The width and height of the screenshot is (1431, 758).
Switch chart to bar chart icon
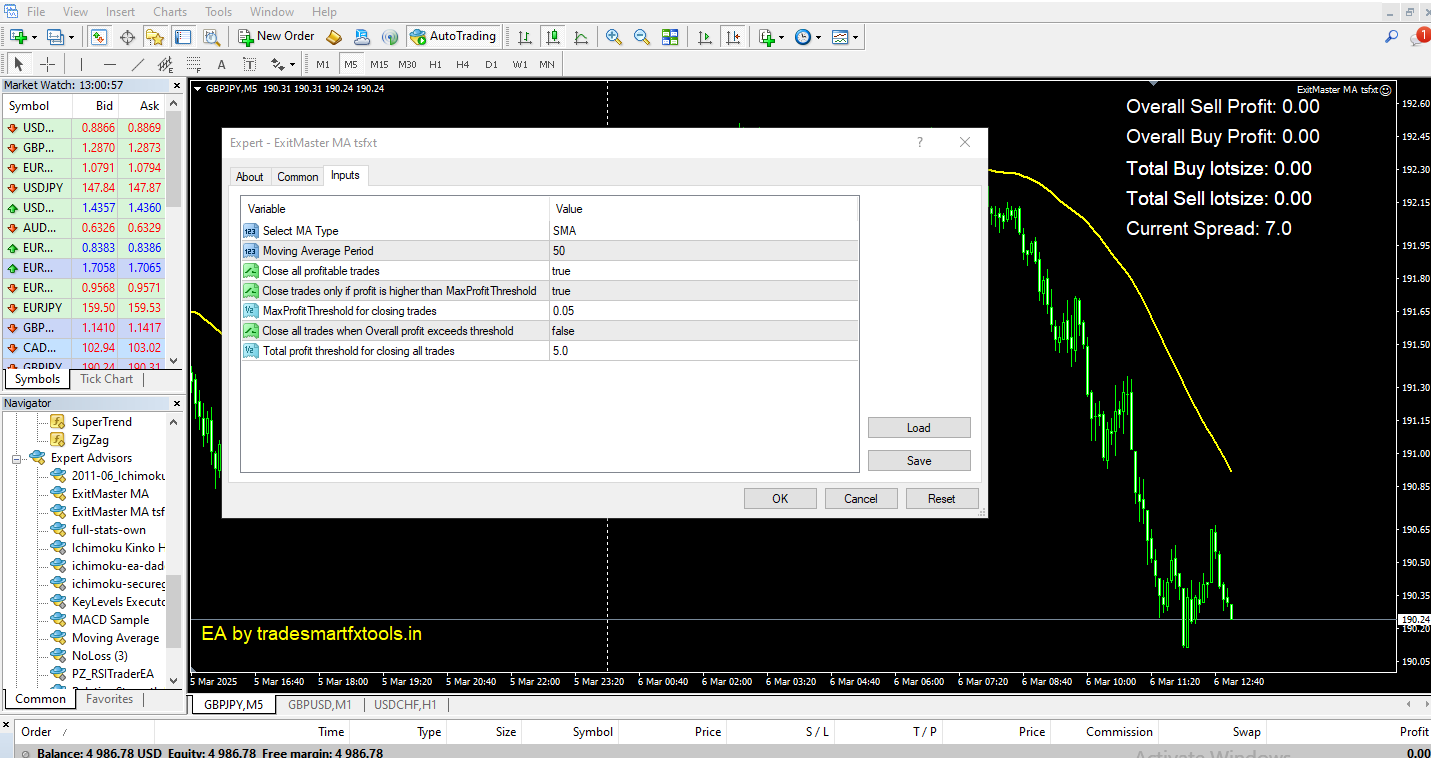point(524,37)
